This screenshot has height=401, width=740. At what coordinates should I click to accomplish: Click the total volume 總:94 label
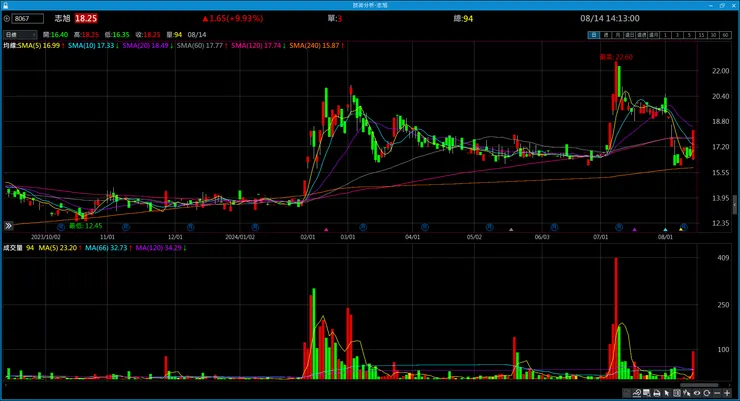pyautogui.click(x=463, y=18)
